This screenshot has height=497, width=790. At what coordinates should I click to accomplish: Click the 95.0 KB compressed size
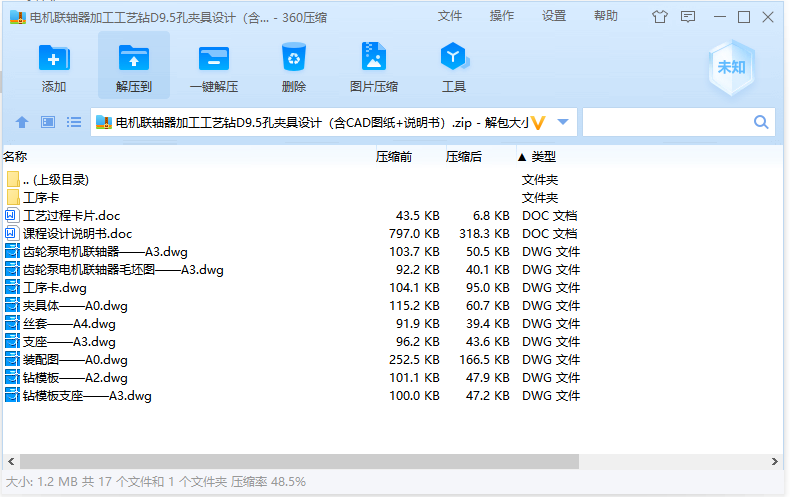(x=488, y=287)
